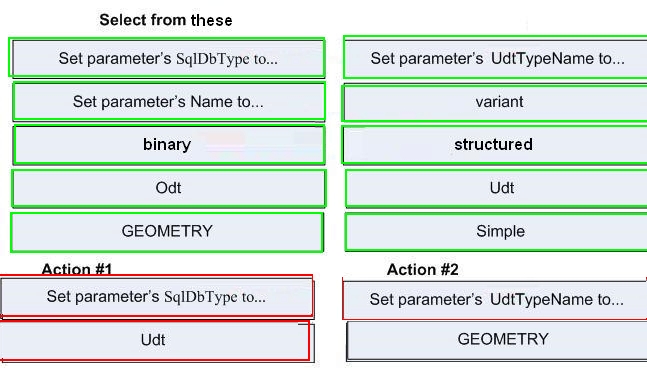Image resolution: width=647 pixels, height=381 pixels.
Task: Click the 'Select from these' heading
Action: pyautogui.click(x=166, y=20)
